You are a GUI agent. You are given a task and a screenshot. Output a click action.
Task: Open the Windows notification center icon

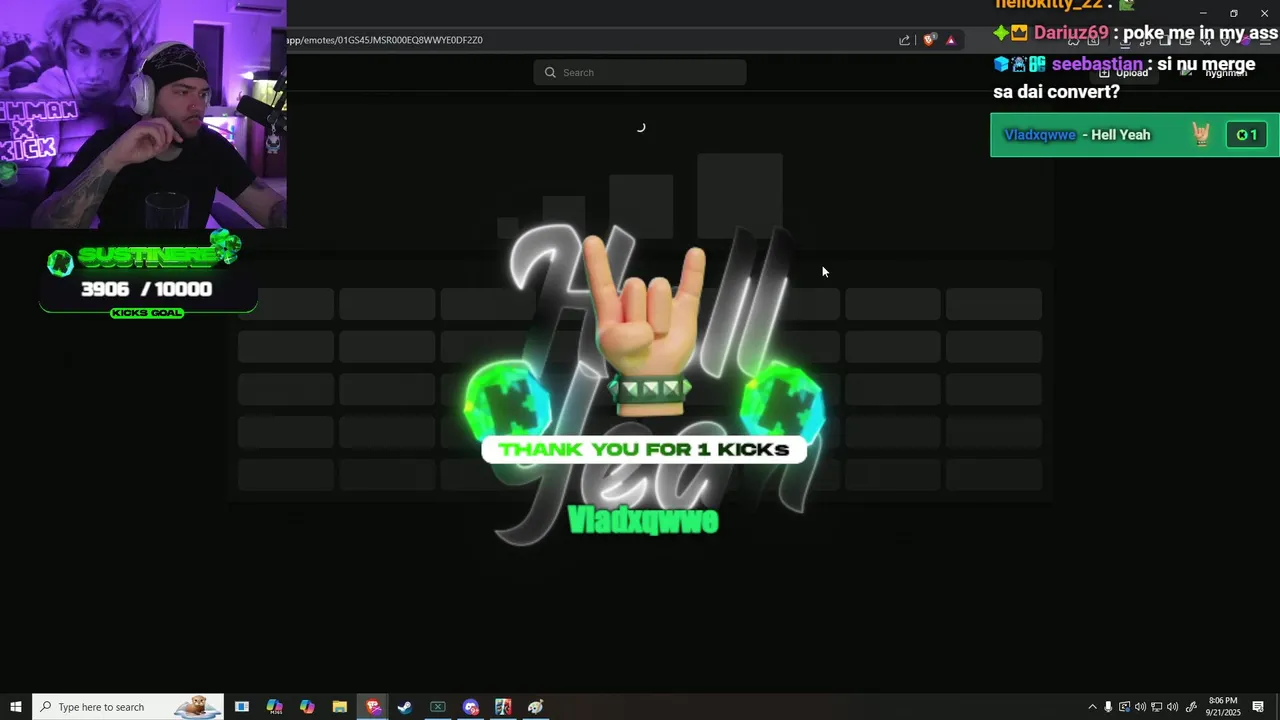point(1259,707)
